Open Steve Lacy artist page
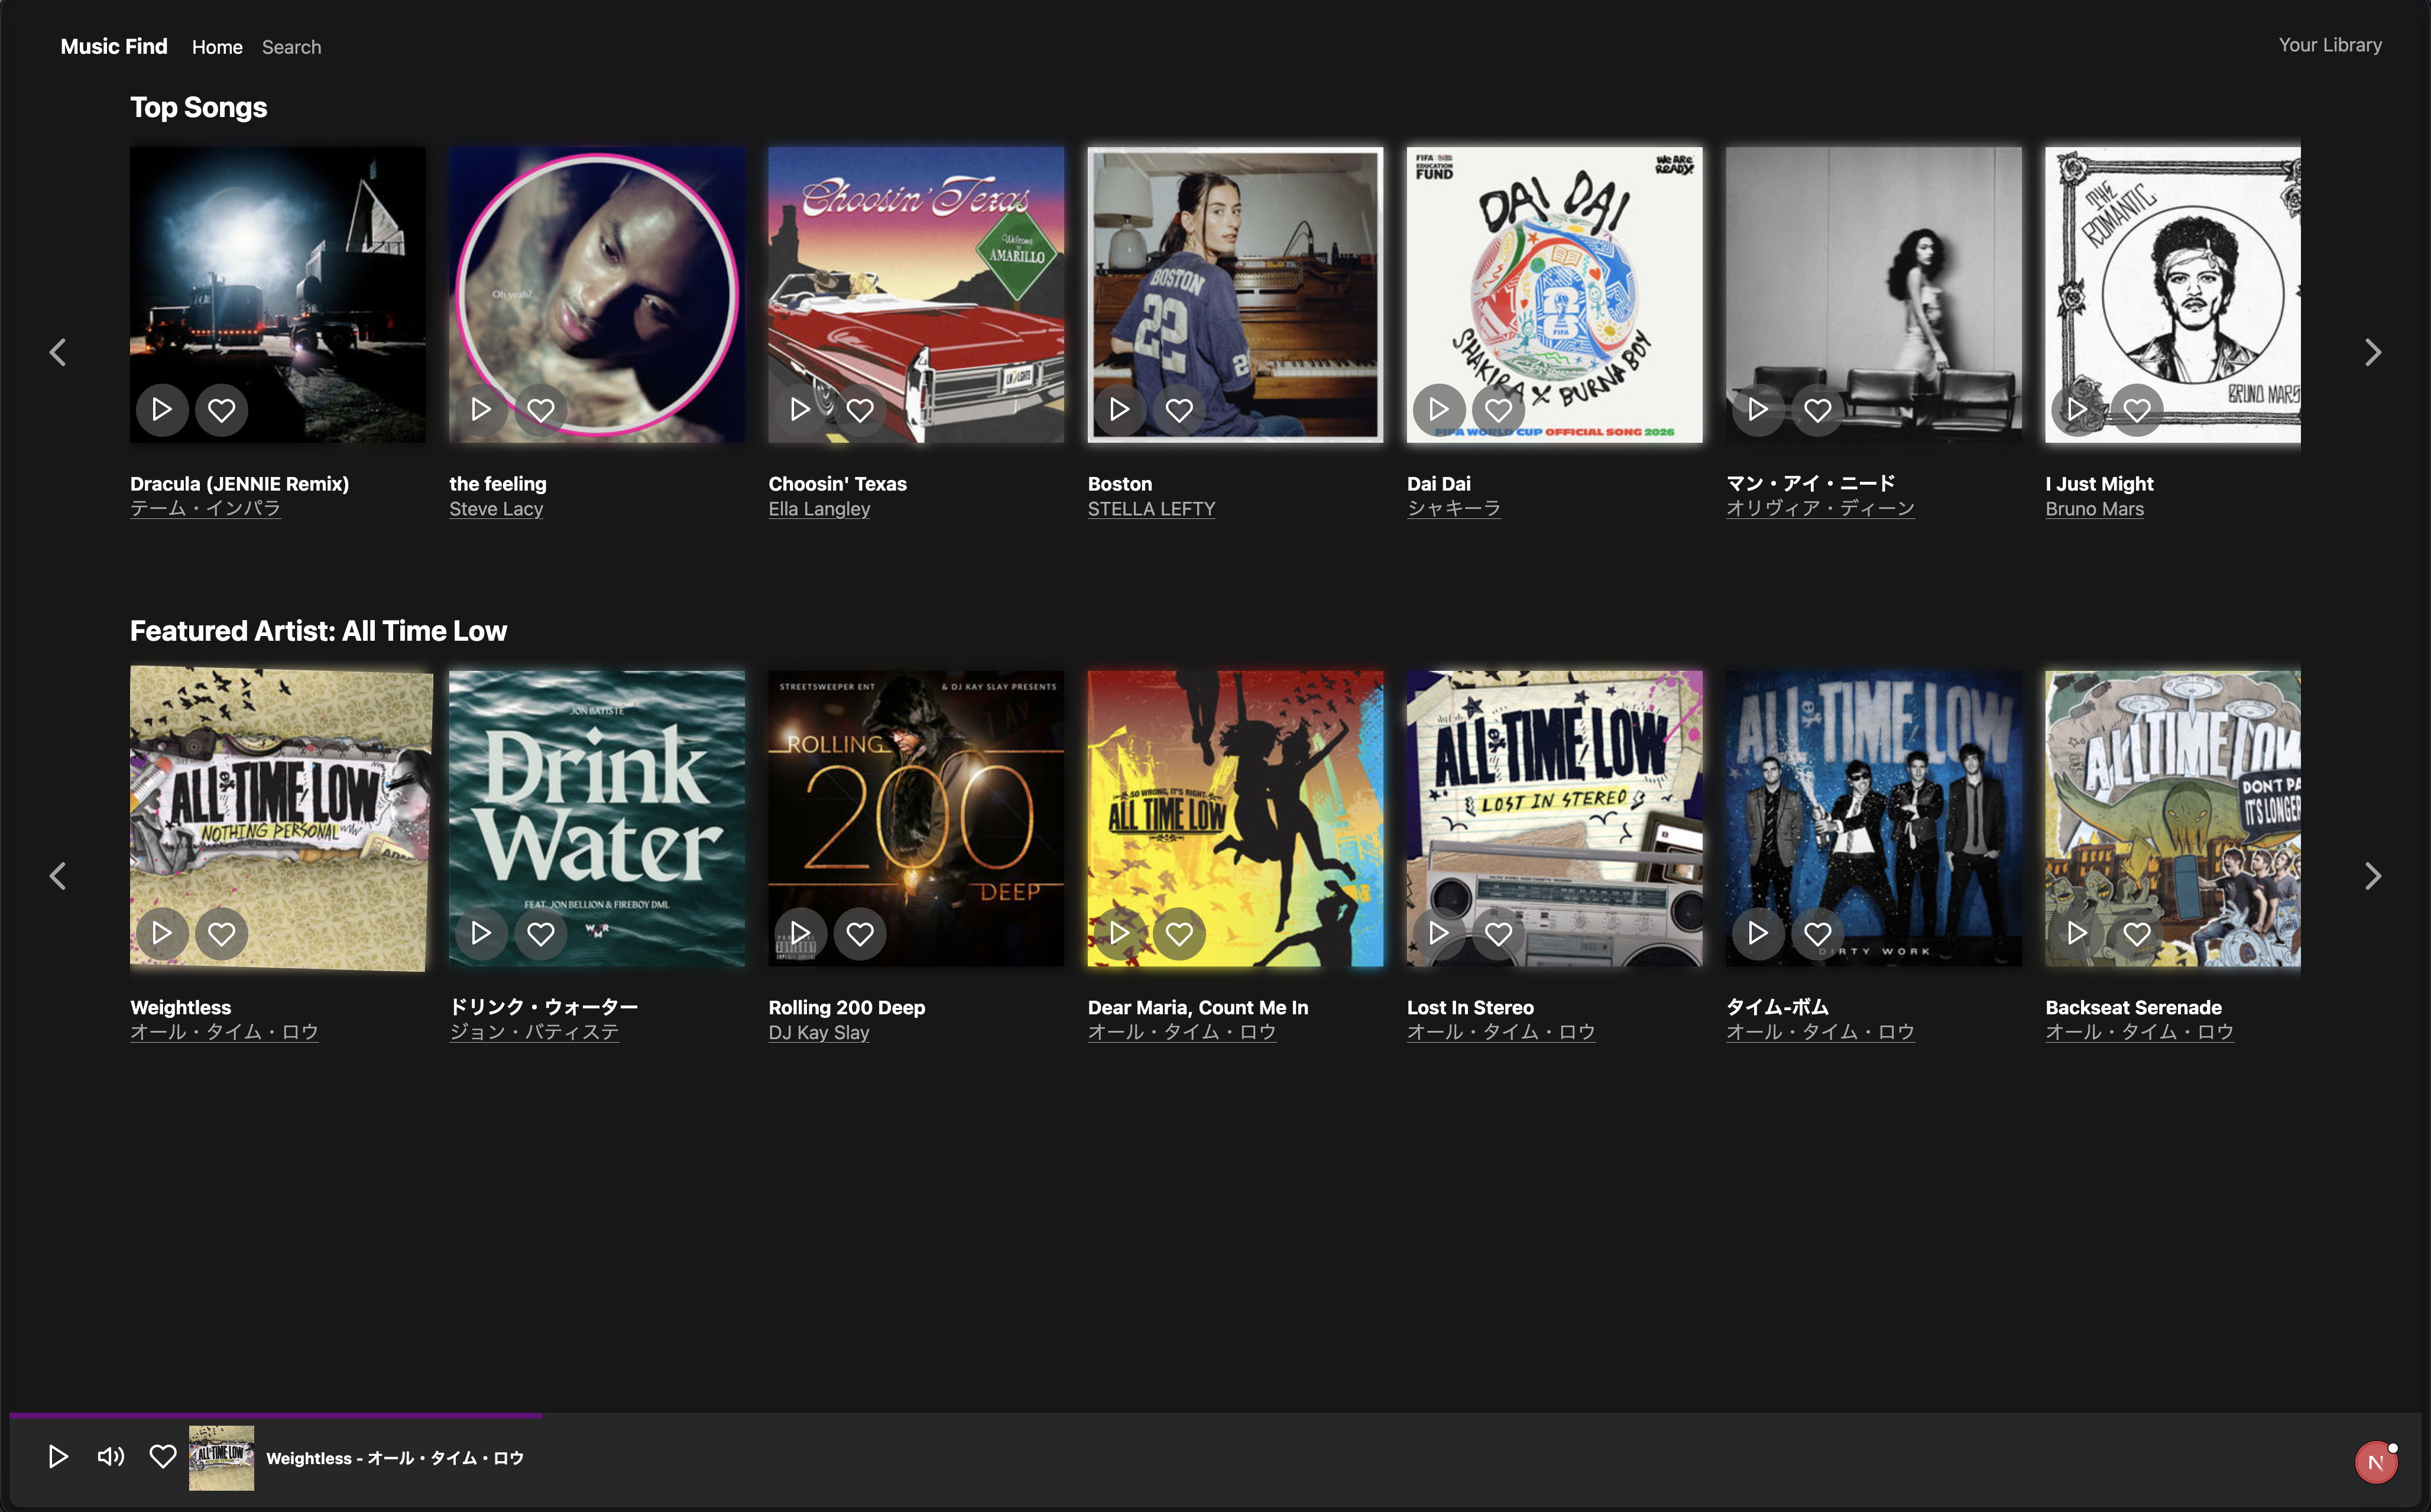 click(496, 509)
